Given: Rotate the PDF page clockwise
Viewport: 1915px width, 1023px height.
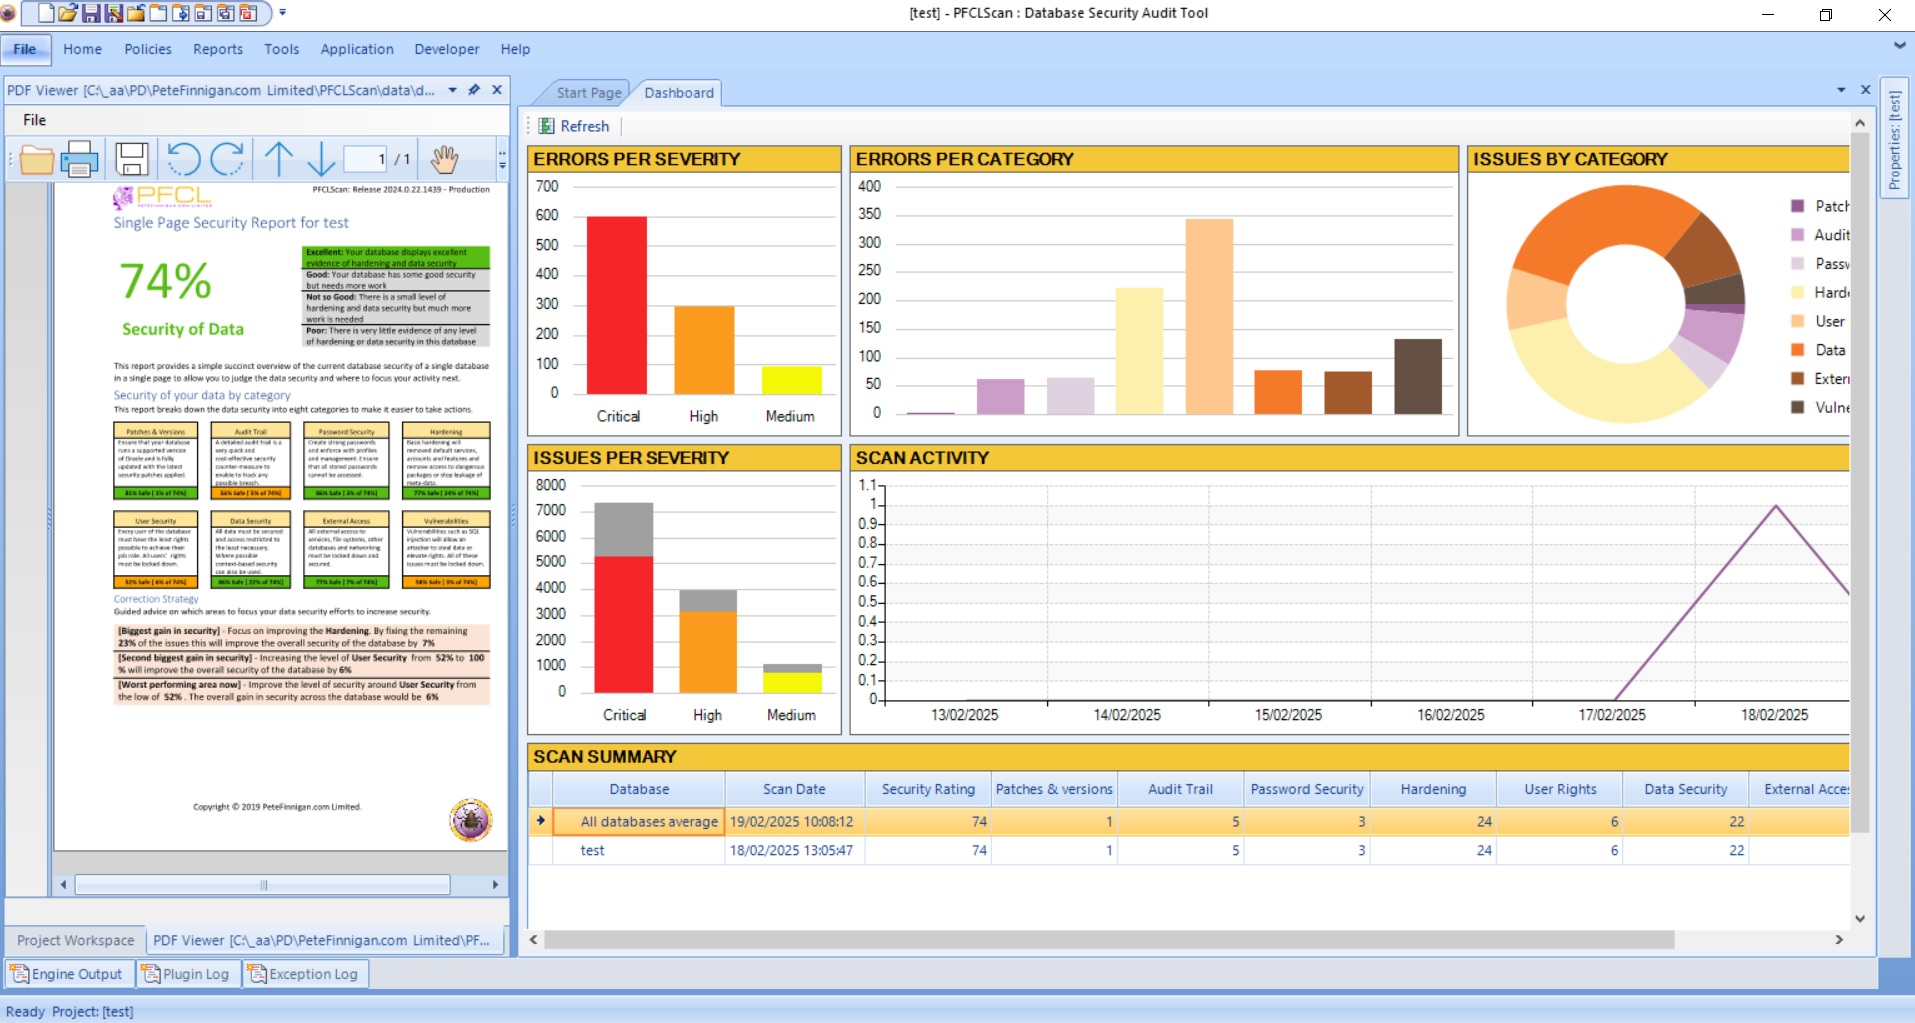Looking at the screenshot, I should [227, 159].
